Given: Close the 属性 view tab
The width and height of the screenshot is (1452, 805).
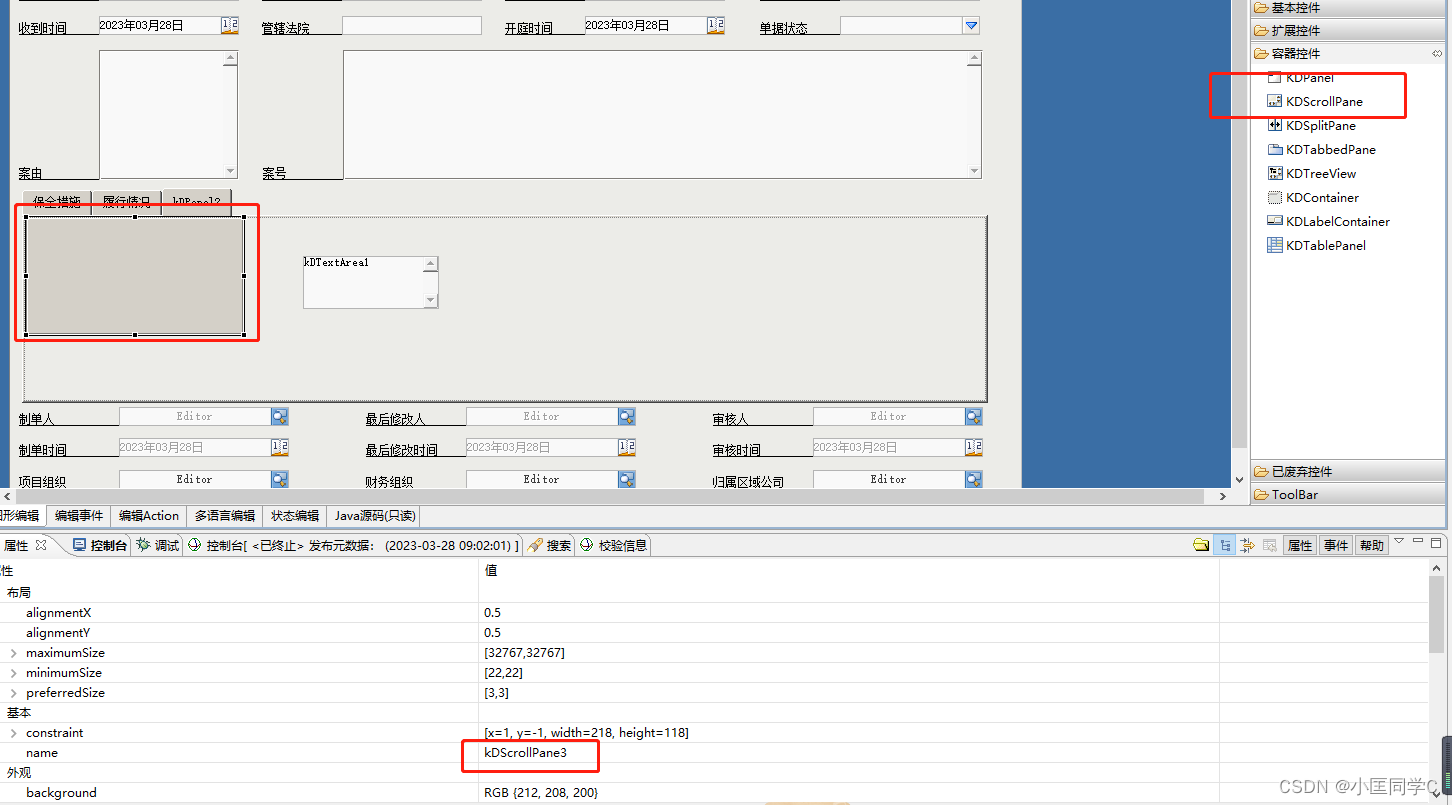Looking at the screenshot, I should click(41, 545).
